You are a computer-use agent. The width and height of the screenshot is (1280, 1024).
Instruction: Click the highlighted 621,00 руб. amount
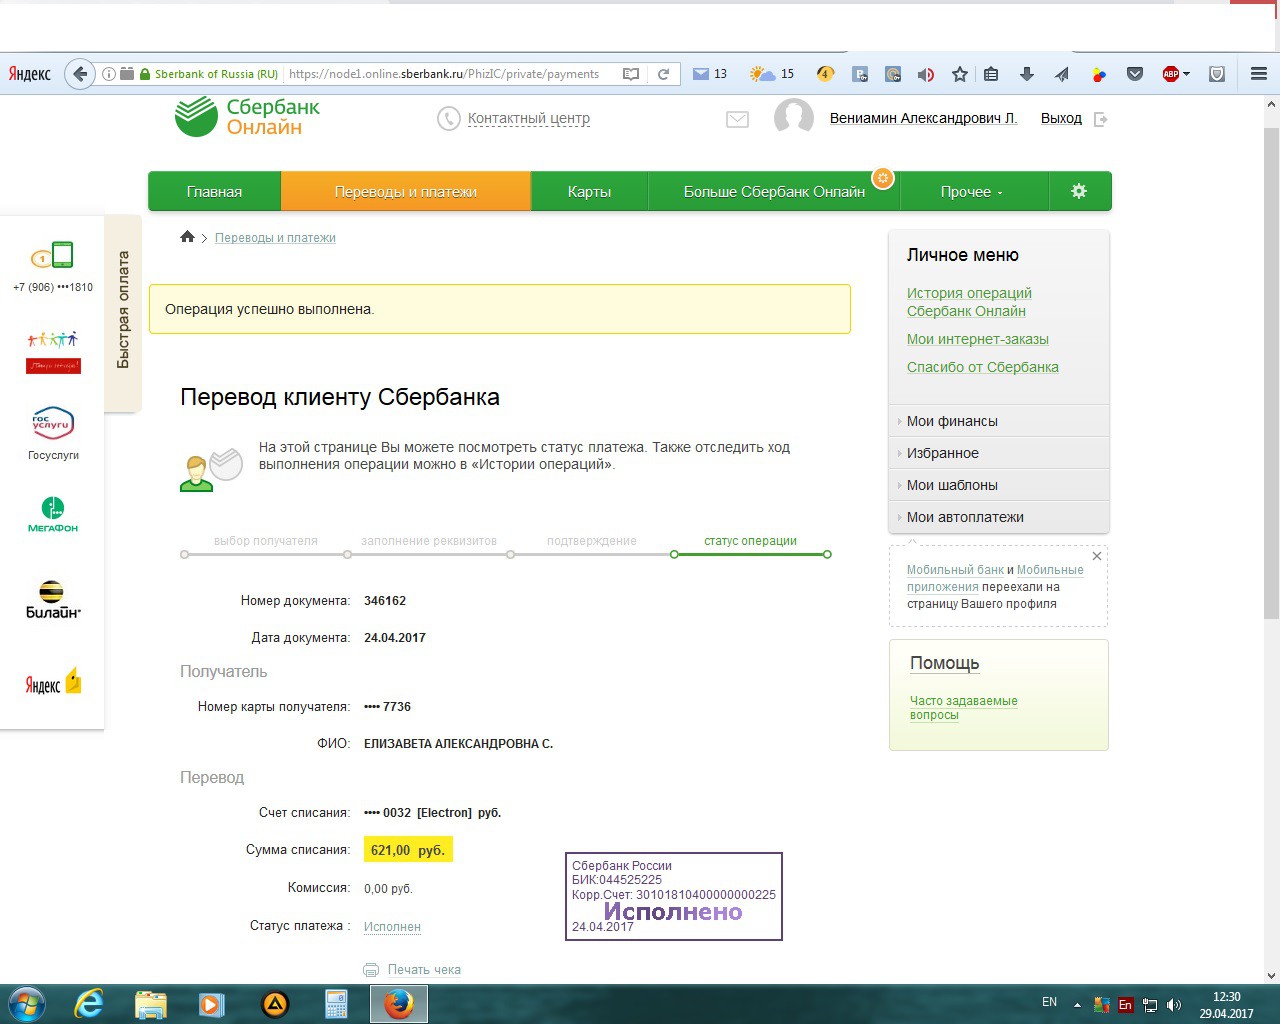click(x=408, y=850)
